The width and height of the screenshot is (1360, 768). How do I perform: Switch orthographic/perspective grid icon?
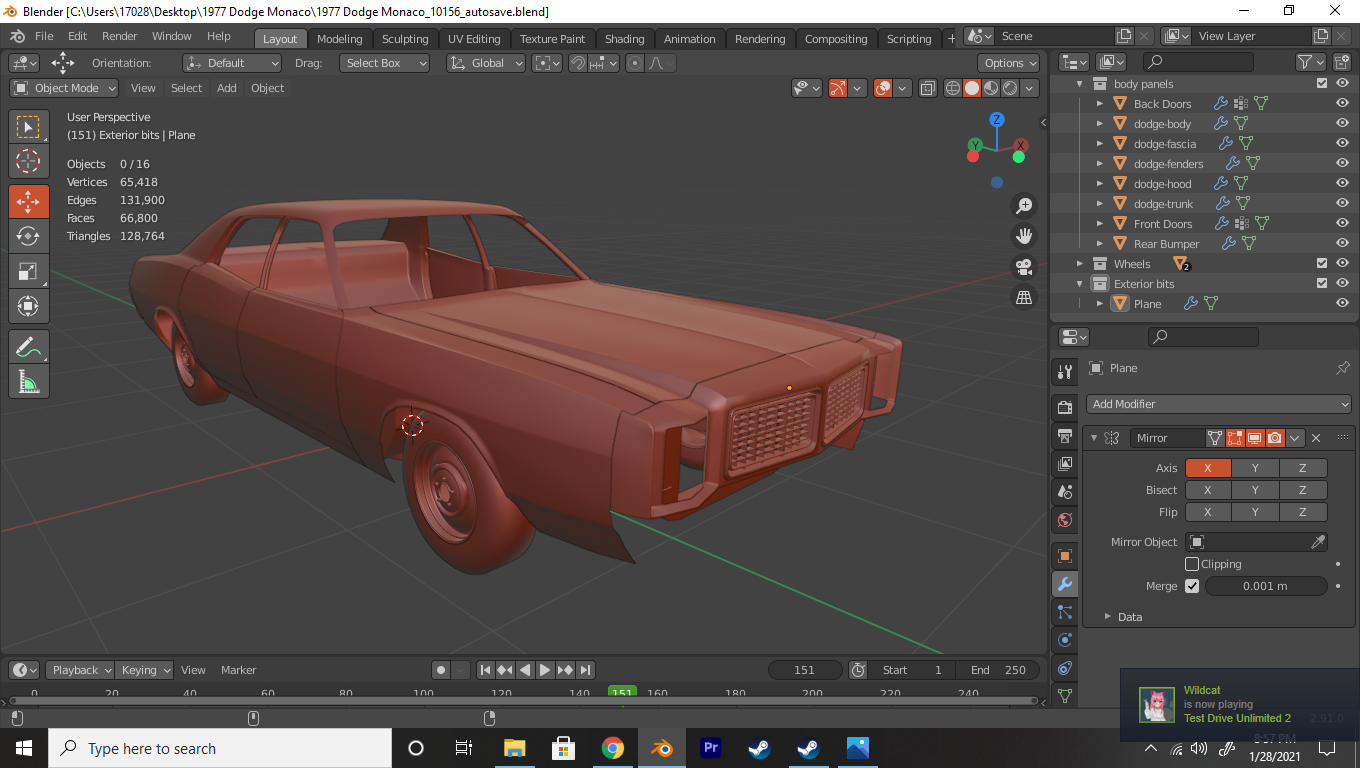pyautogui.click(x=1024, y=297)
